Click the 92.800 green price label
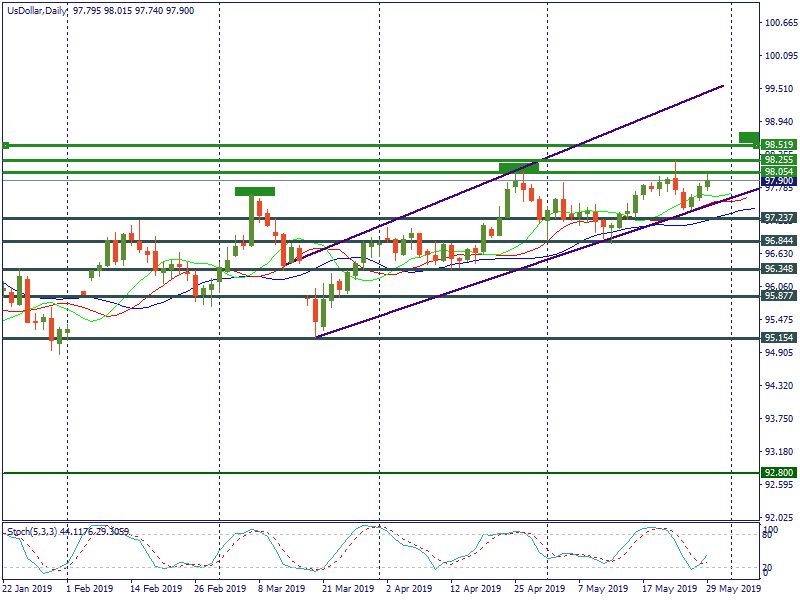The width and height of the screenshot is (800, 600). pos(778,472)
